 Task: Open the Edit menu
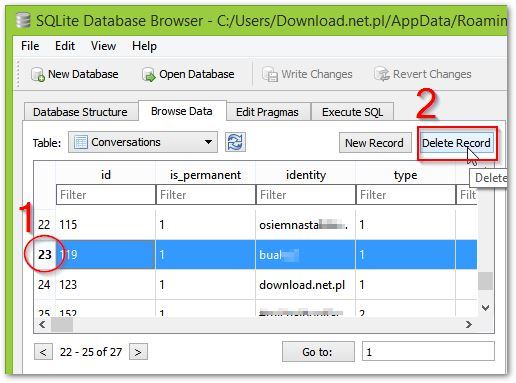click(65, 46)
